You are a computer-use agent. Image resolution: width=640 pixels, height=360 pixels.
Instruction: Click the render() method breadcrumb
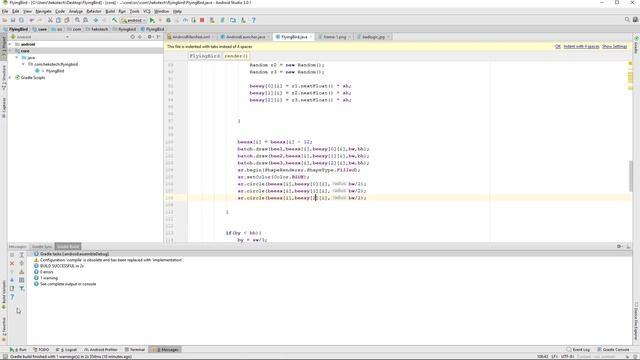pos(236,56)
